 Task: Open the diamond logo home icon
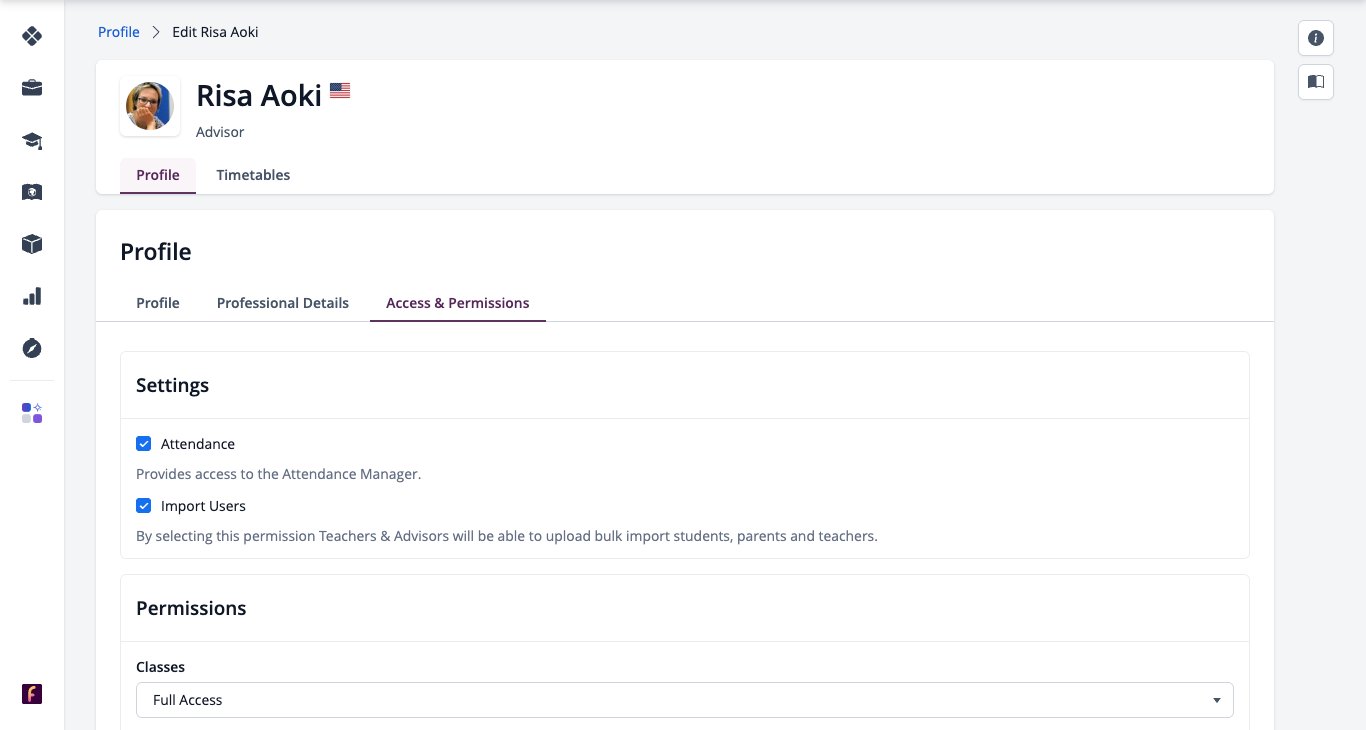tap(32, 36)
